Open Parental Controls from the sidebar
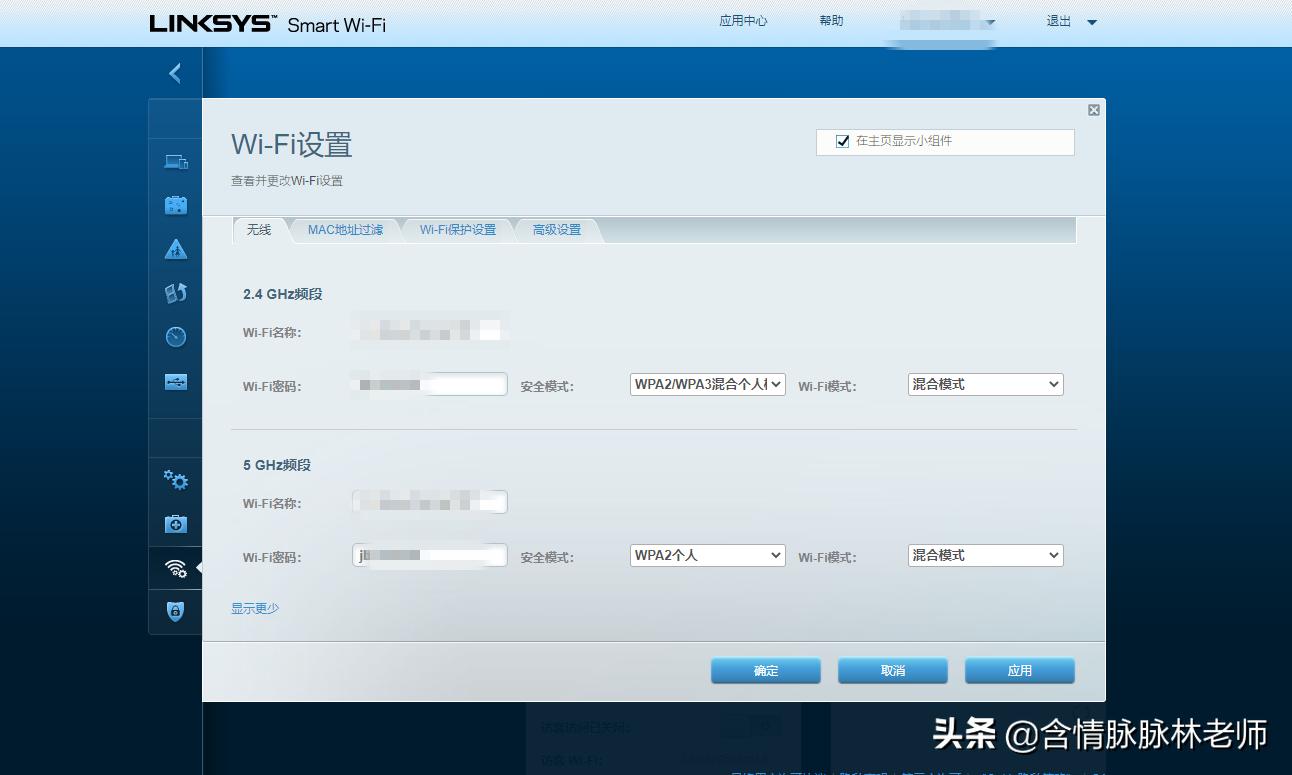The image size is (1292, 775). pyautogui.click(x=175, y=248)
